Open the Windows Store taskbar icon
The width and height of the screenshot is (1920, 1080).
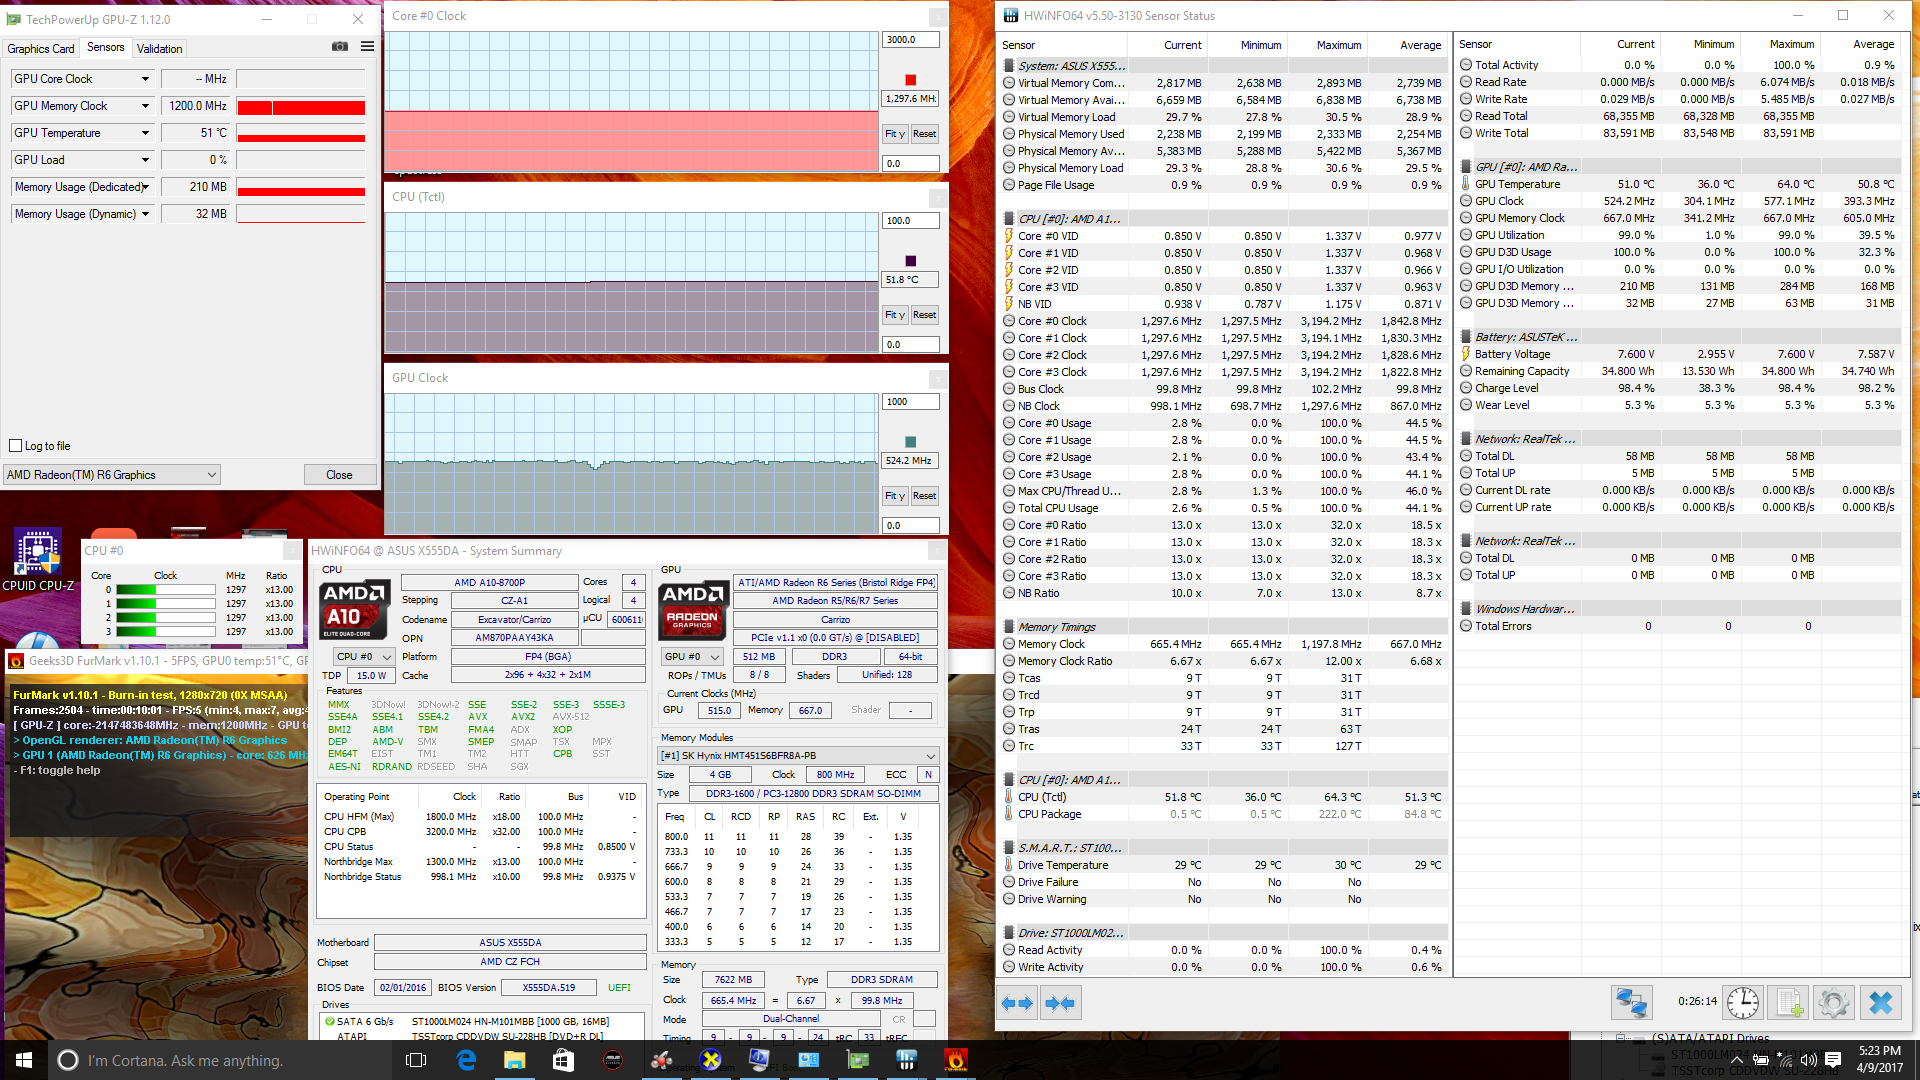[x=563, y=1060]
